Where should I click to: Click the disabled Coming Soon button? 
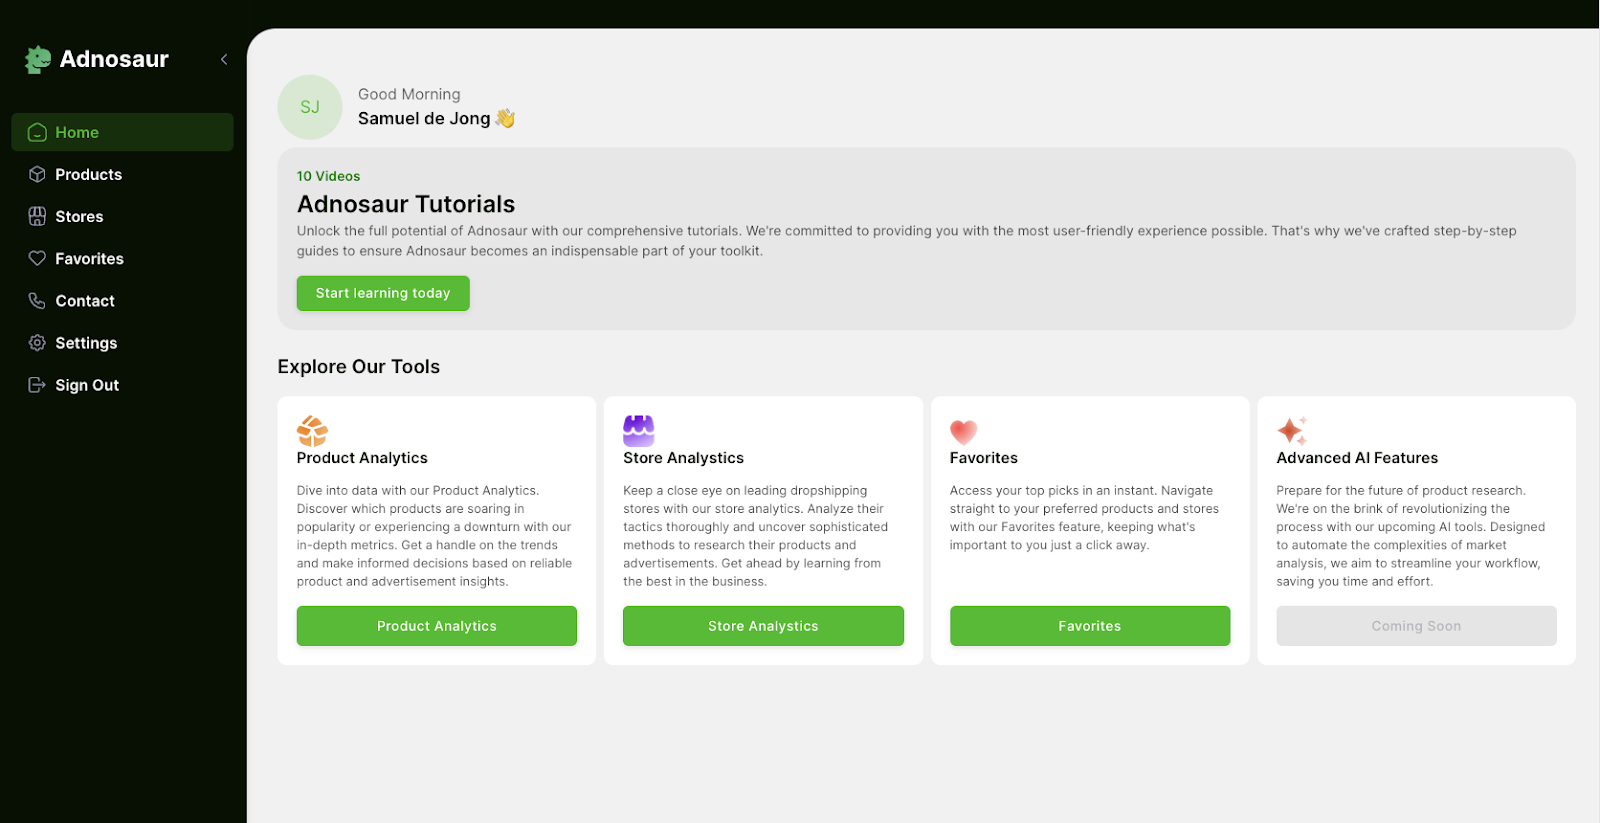(x=1416, y=626)
